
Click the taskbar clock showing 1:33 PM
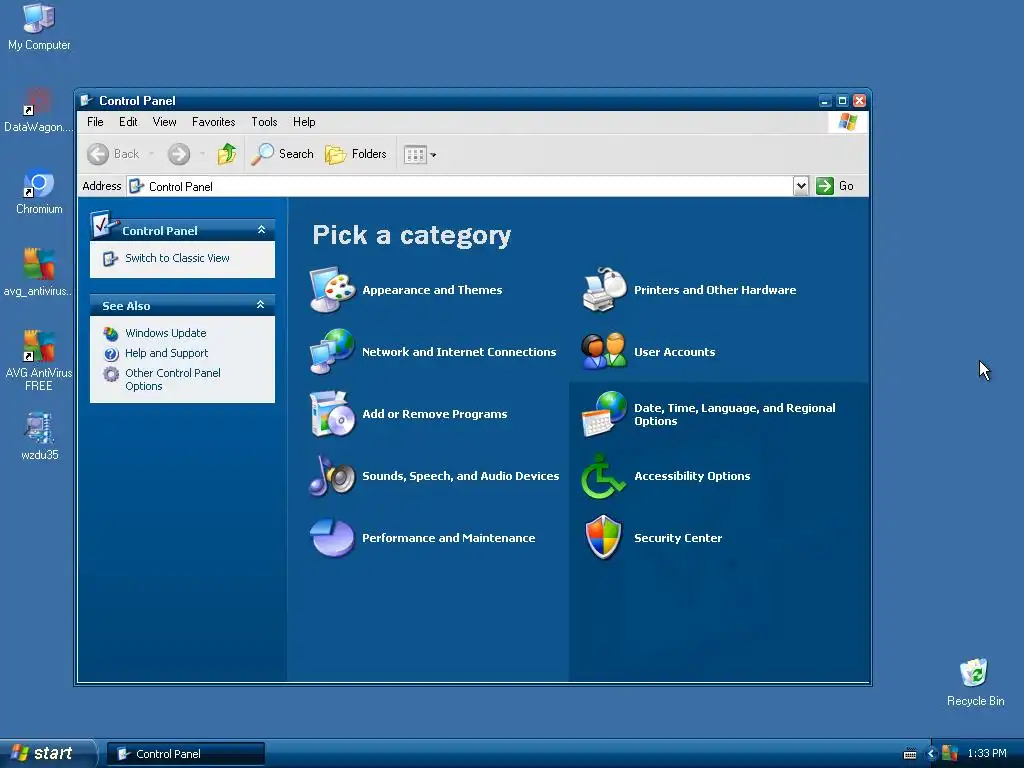tap(987, 754)
